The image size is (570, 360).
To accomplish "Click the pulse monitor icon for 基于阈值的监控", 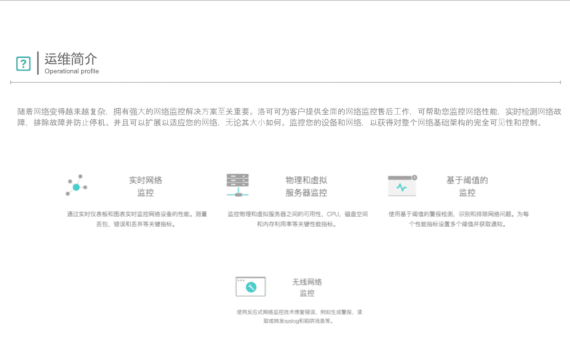I will 402,185.
